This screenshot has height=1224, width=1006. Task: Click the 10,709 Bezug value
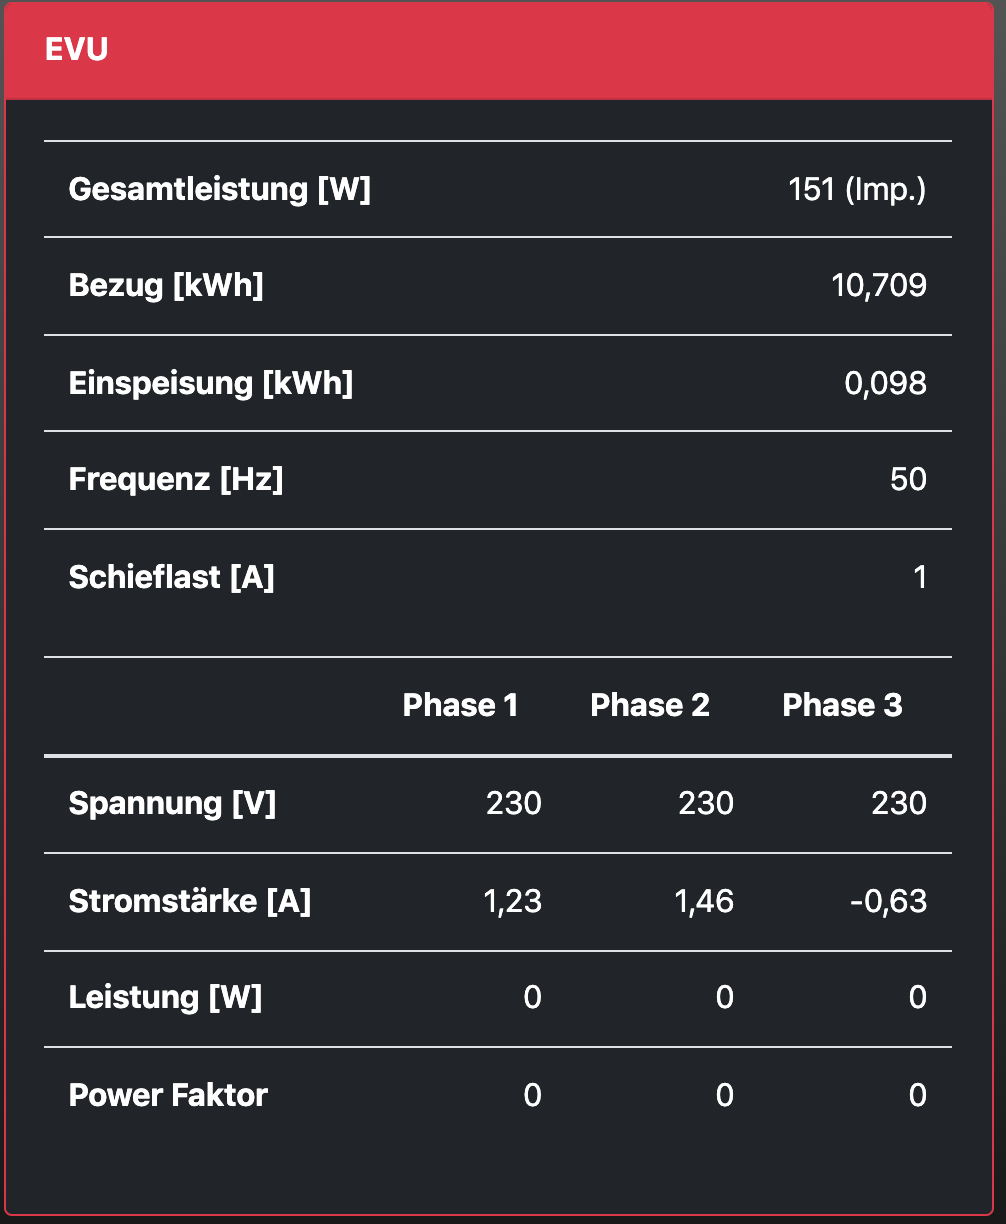(879, 286)
